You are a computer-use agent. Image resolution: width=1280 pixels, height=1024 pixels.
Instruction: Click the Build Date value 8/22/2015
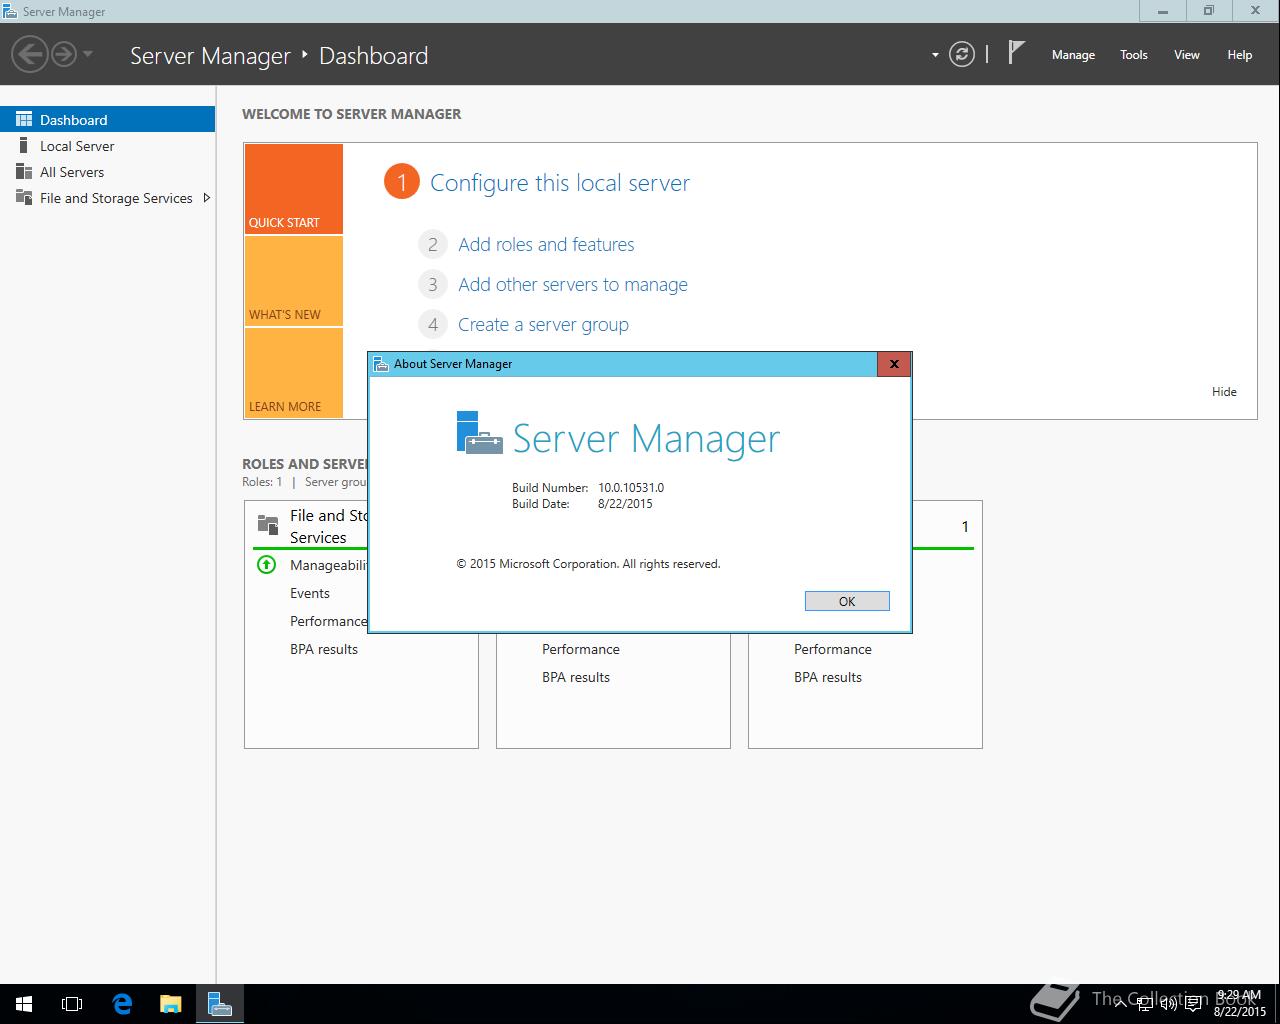[x=625, y=504]
